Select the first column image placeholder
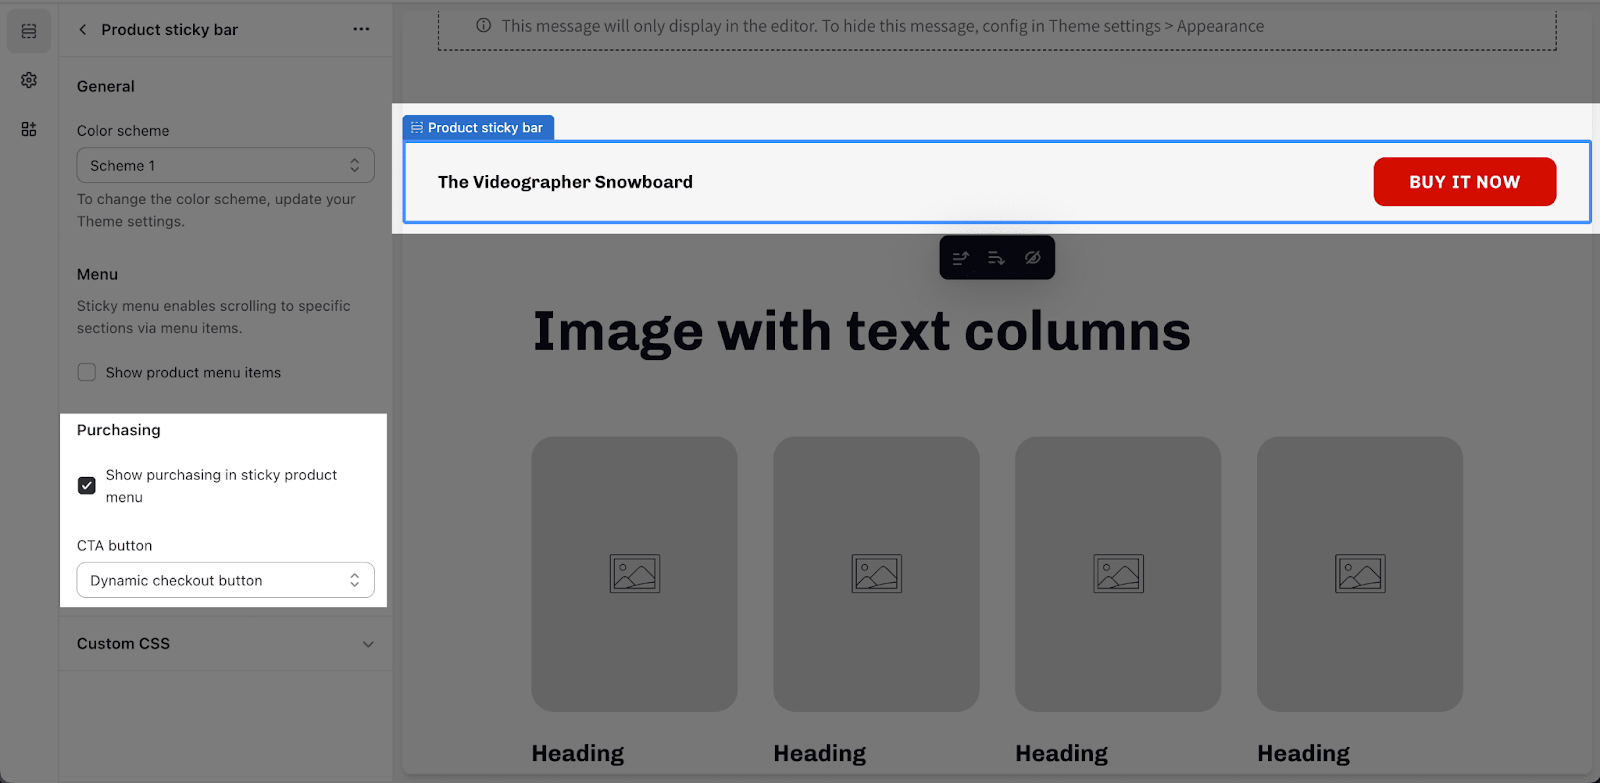This screenshot has width=1600, height=783. coord(635,574)
